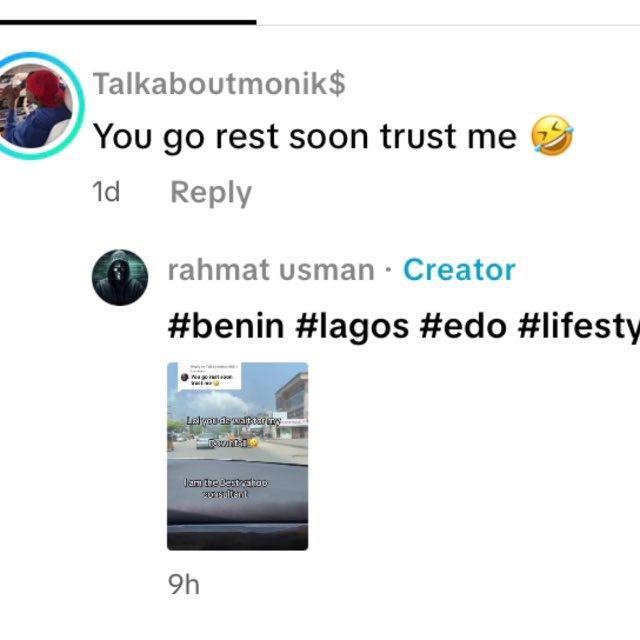Tap the laughing emoji in the comment

point(552,135)
